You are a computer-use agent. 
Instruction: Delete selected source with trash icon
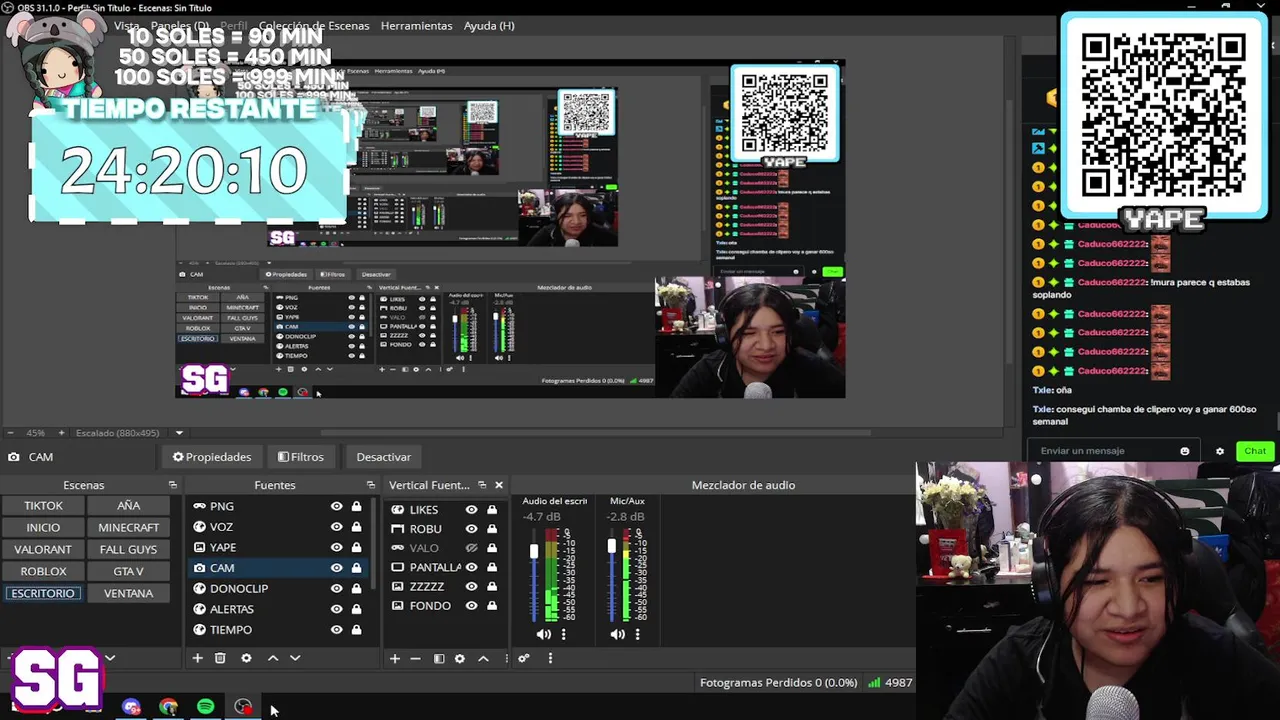tap(220, 658)
